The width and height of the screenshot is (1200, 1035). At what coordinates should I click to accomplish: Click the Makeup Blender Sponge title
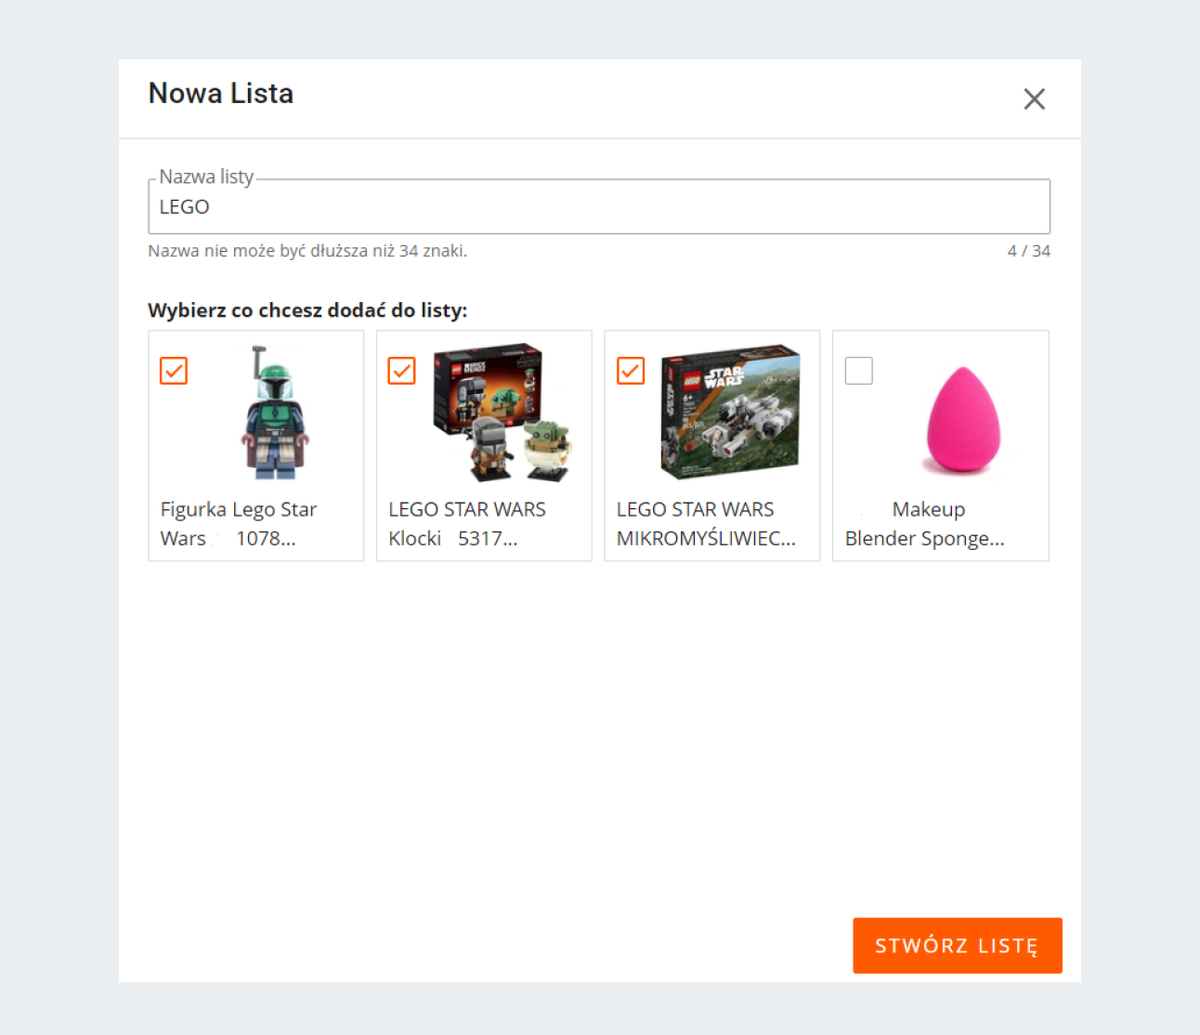(x=925, y=524)
